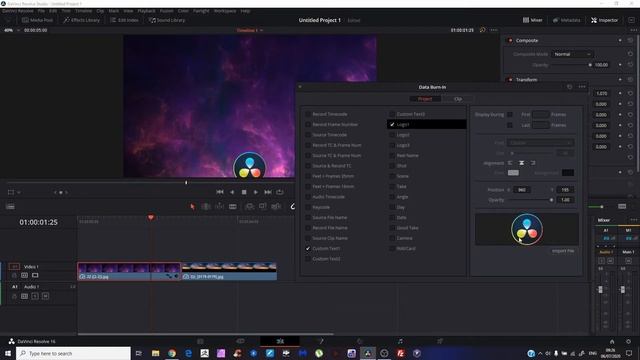Click the Overwrite clip tool

coord(263,207)
